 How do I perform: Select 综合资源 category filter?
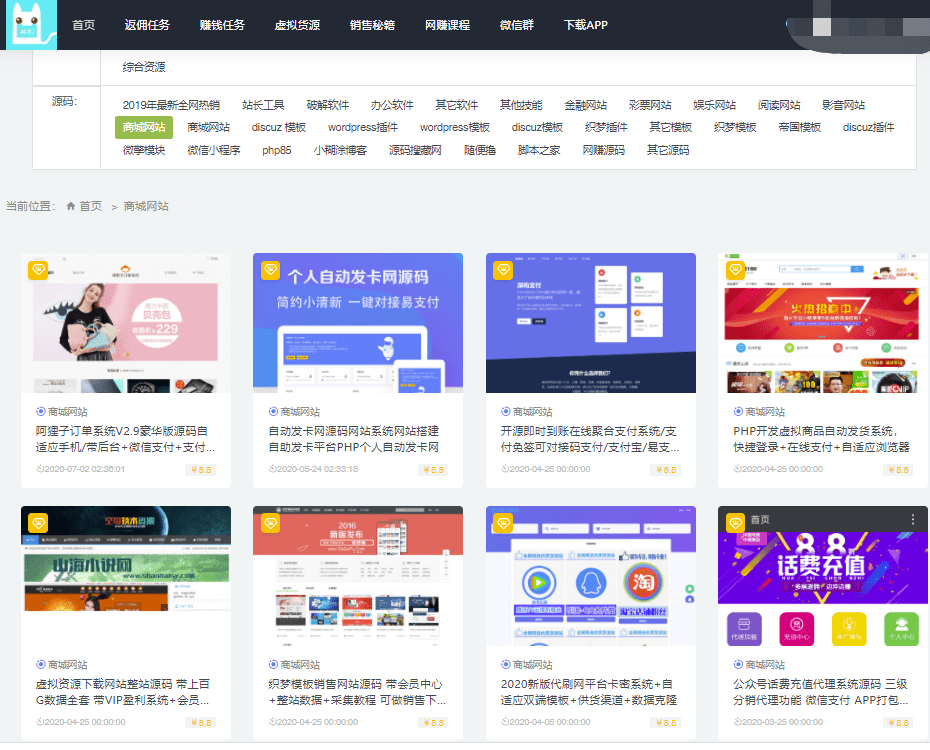pos(144,67)
